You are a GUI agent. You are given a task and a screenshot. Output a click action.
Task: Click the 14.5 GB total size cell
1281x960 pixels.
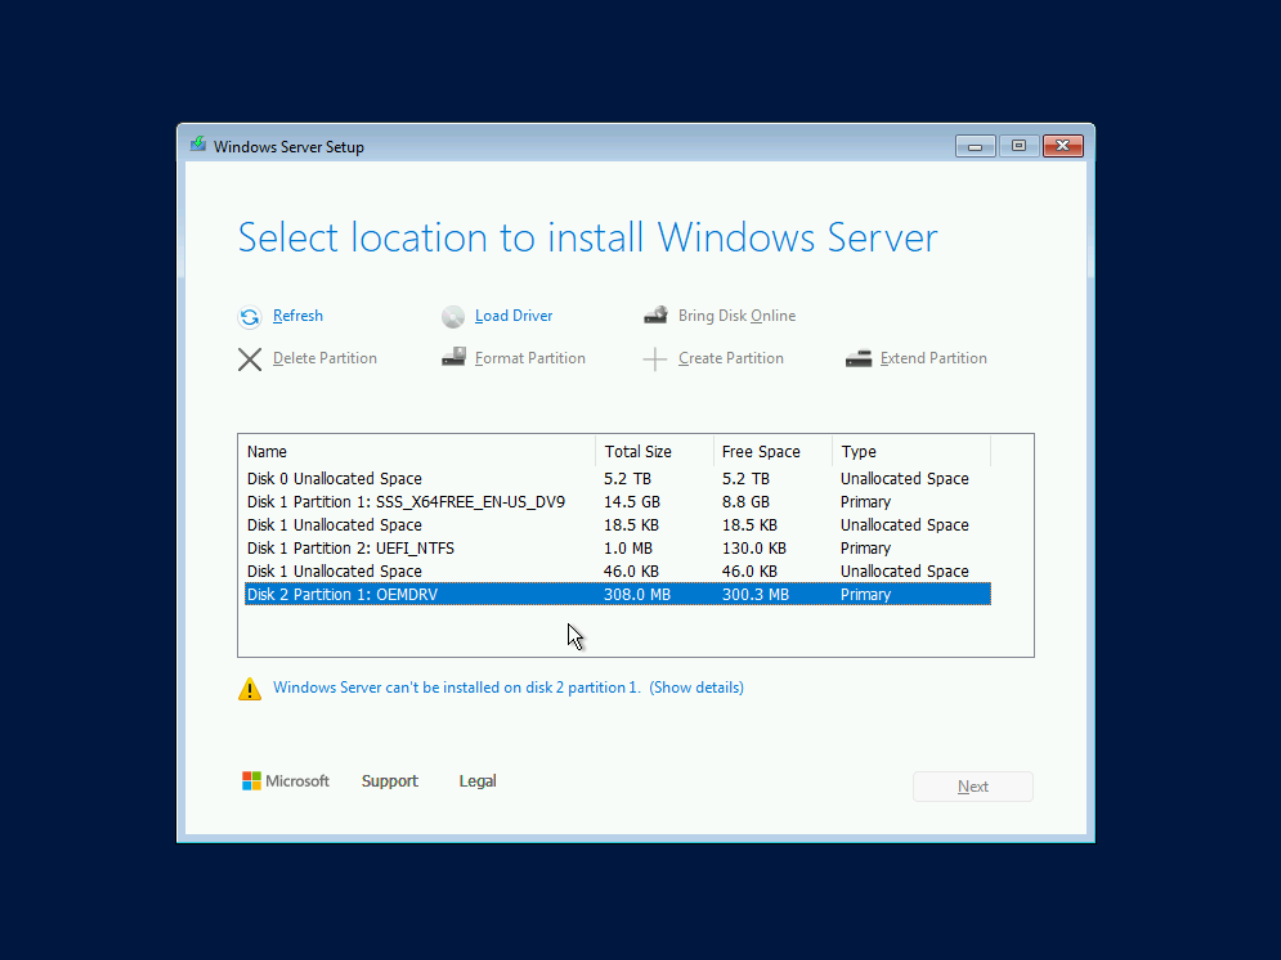(x=632, y=502)
